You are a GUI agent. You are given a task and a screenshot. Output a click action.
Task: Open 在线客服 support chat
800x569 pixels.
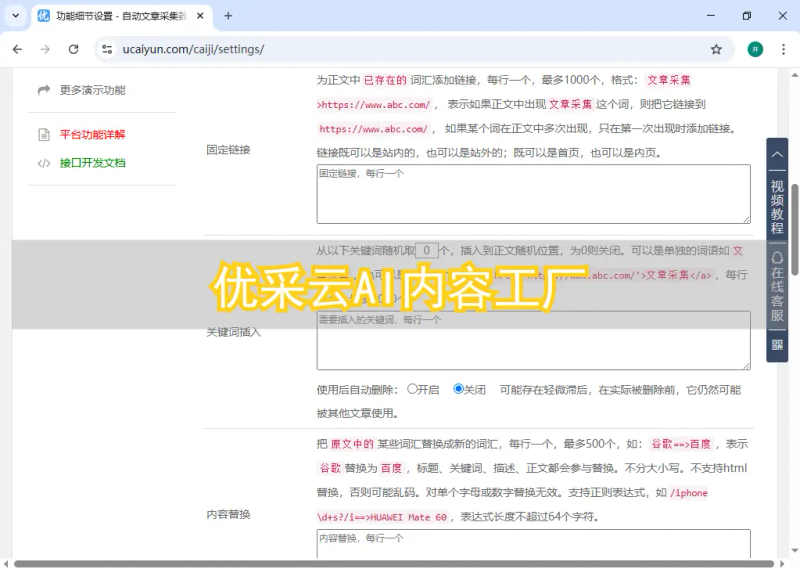[777, 287]
